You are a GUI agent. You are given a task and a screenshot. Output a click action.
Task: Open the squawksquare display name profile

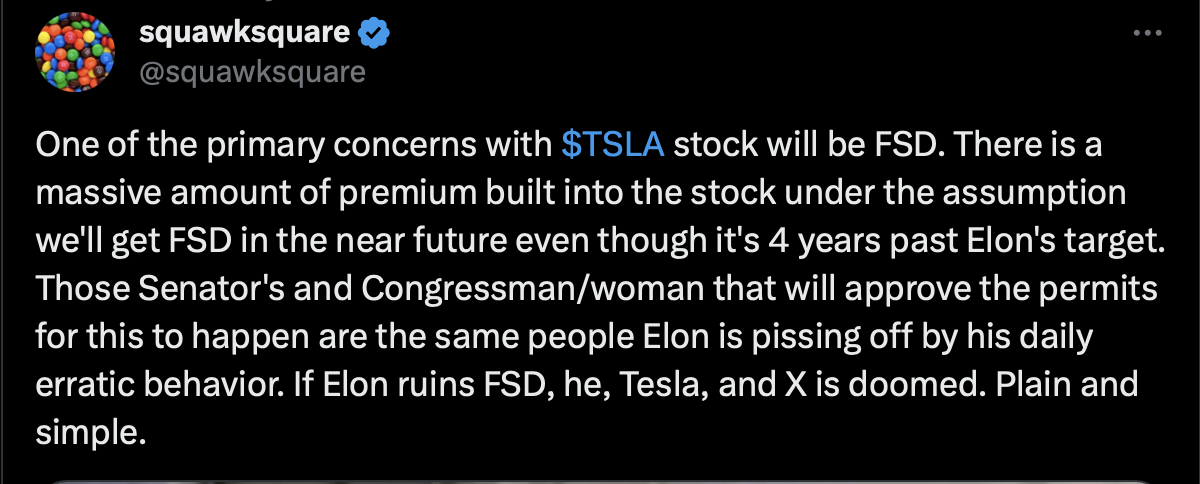point(245,33)
